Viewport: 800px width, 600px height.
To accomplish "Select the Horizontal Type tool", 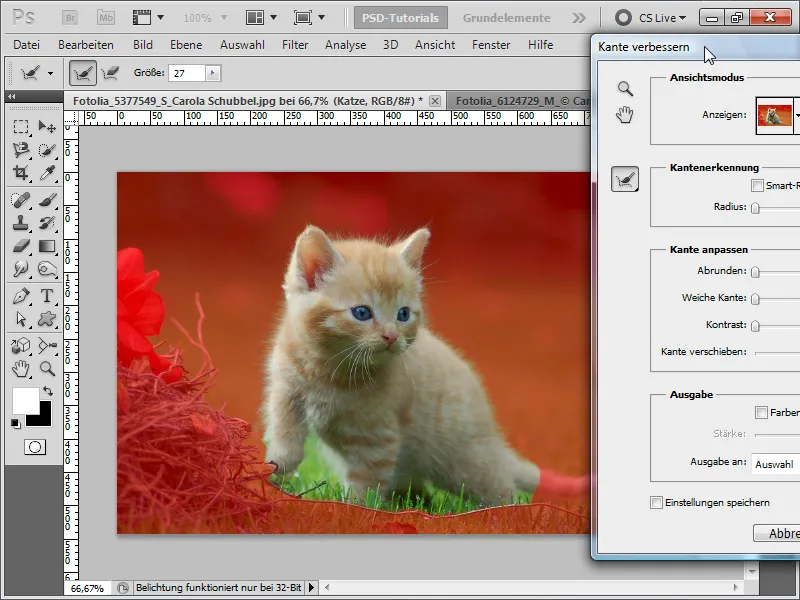I will [x=47, y=296].
